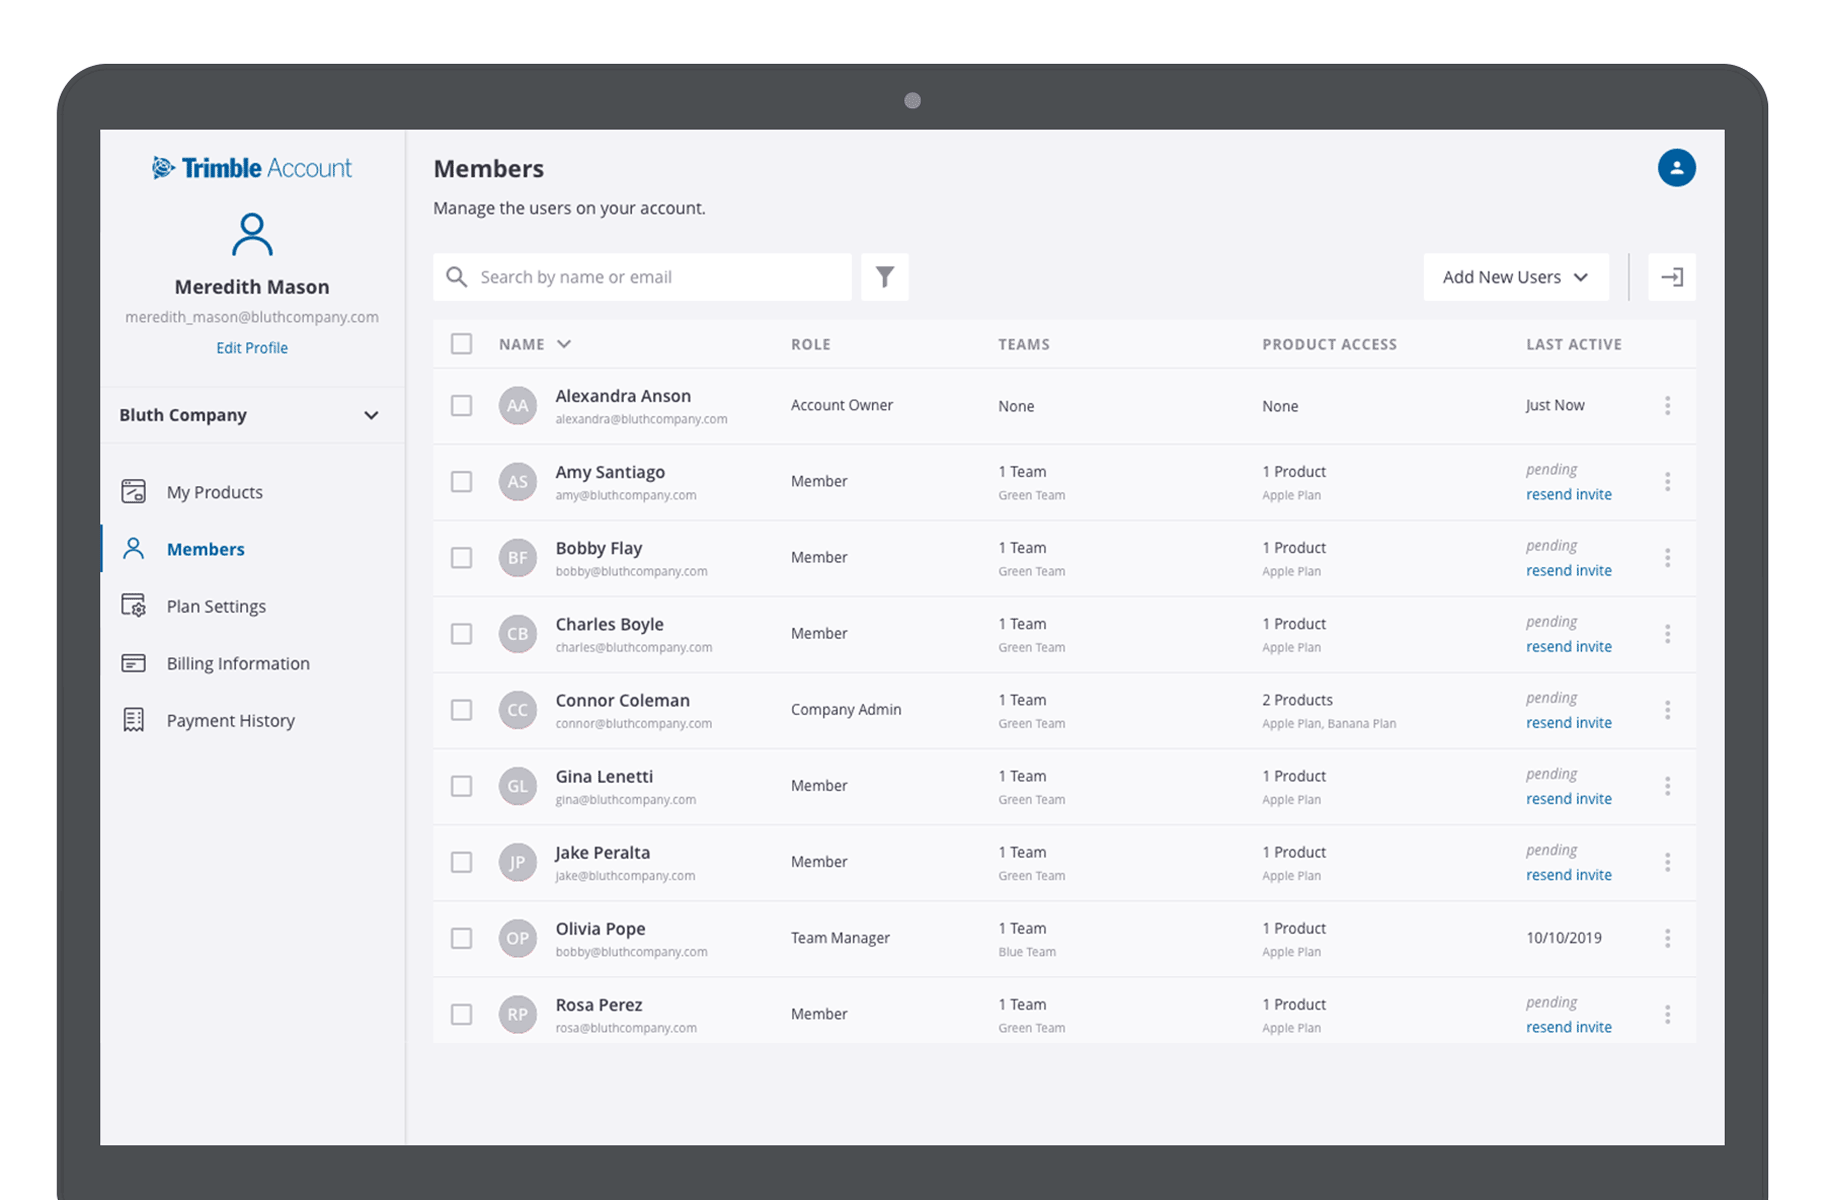Open the Add New Users dropdown

tap(1515, 277)
